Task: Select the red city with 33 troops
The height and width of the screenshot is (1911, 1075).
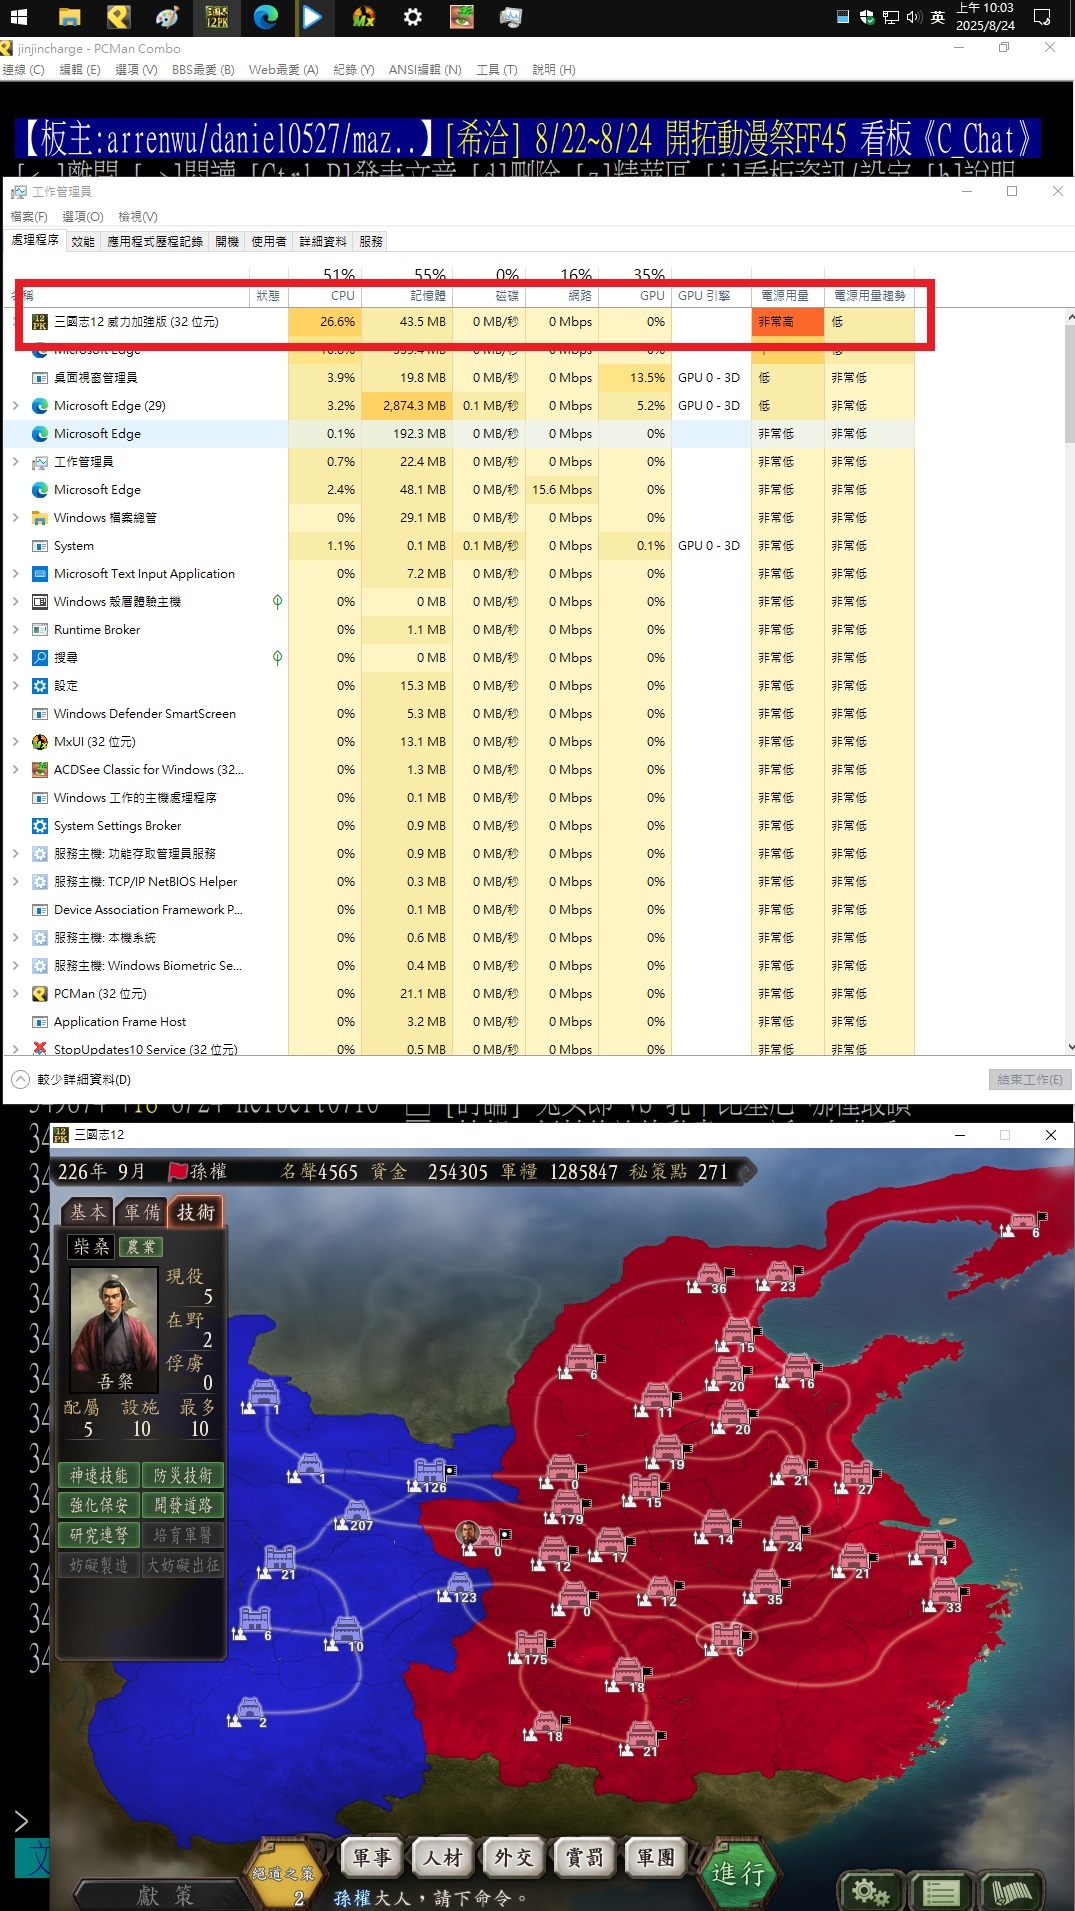Action: click(944, 1593)
